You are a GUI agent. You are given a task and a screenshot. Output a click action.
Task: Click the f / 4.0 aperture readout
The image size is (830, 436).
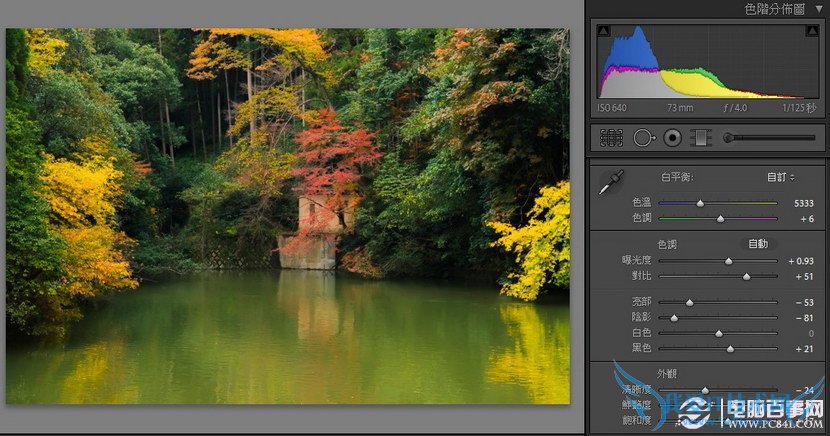735,108
